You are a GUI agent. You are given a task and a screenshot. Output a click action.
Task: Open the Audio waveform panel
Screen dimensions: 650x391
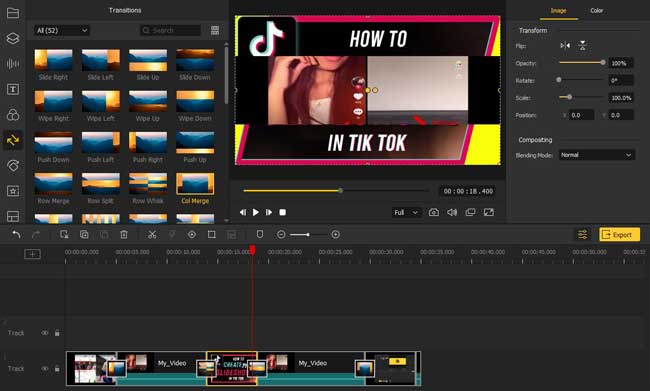click(13, 64)
